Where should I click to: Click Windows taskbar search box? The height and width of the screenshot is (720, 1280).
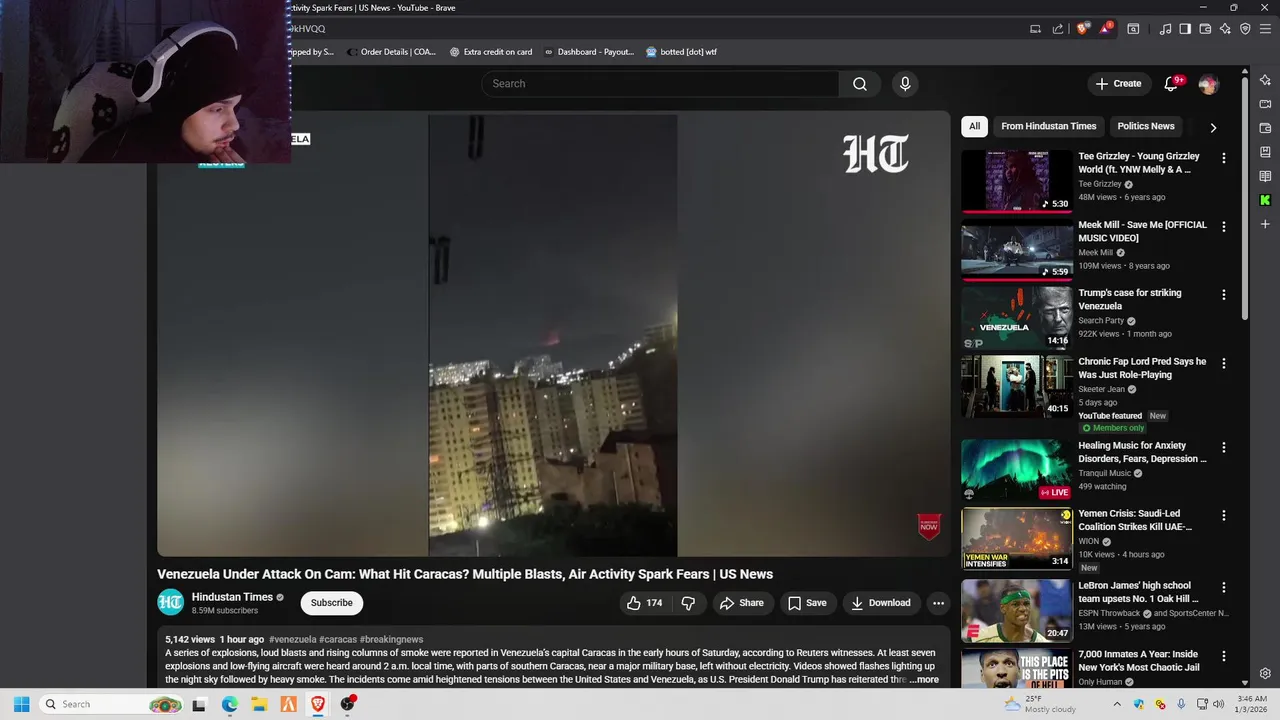tap(111, 704)
